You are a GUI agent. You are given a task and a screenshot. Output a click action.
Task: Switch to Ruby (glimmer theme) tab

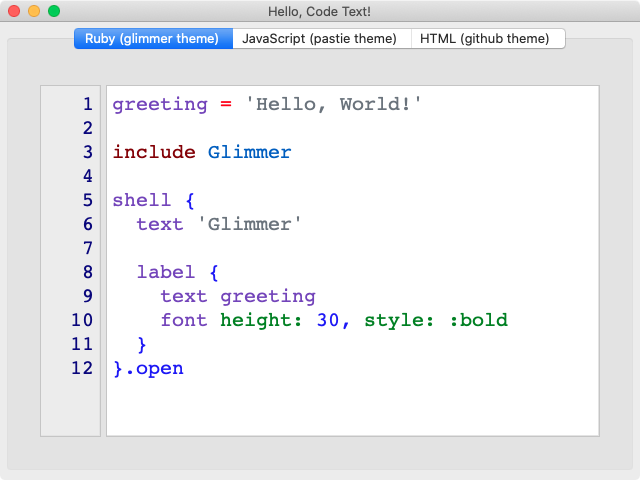(x=153, y=39)
